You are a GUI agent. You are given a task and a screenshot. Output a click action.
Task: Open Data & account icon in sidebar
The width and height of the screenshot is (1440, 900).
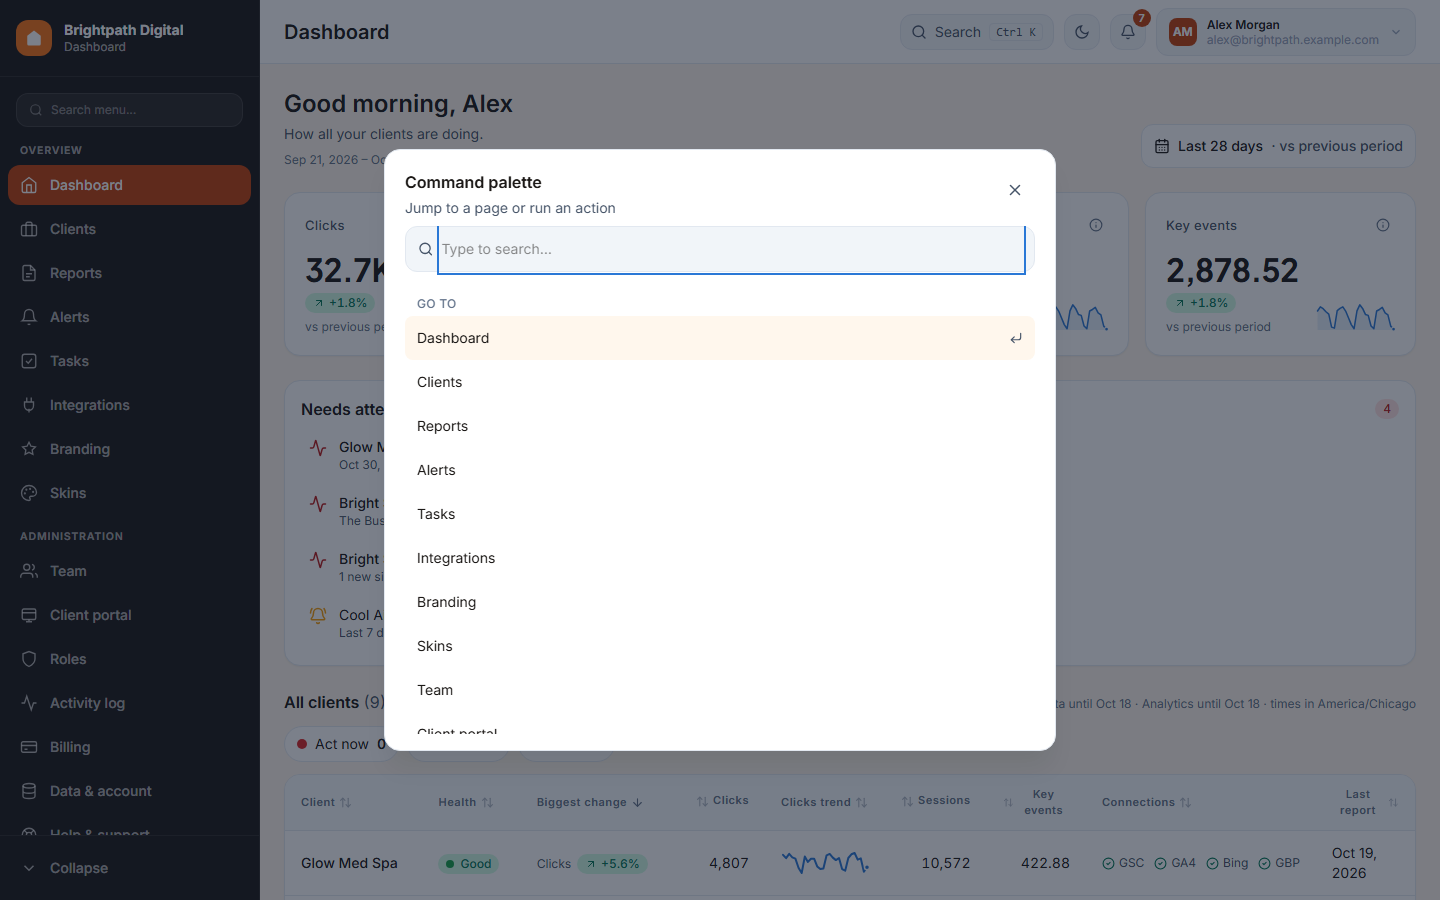pos(29,791)
